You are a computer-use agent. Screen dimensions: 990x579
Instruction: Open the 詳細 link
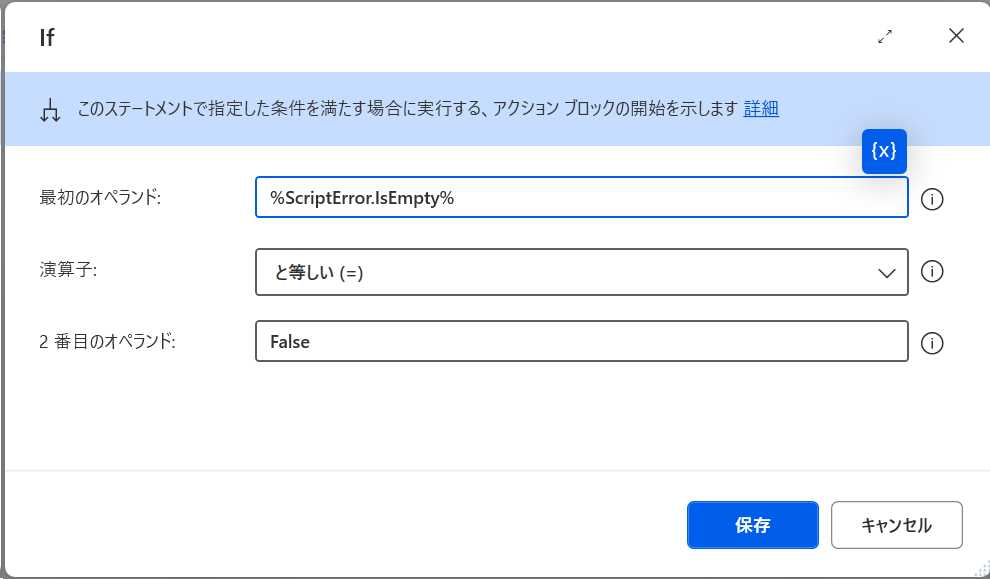[761, 109]
